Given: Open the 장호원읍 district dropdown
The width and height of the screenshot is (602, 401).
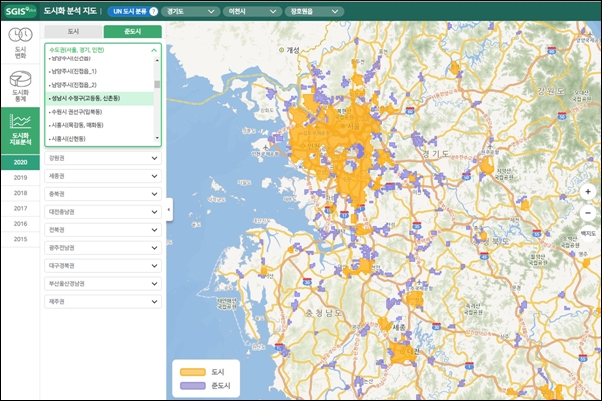Looking at the screenshot, I should coord(314,12).
